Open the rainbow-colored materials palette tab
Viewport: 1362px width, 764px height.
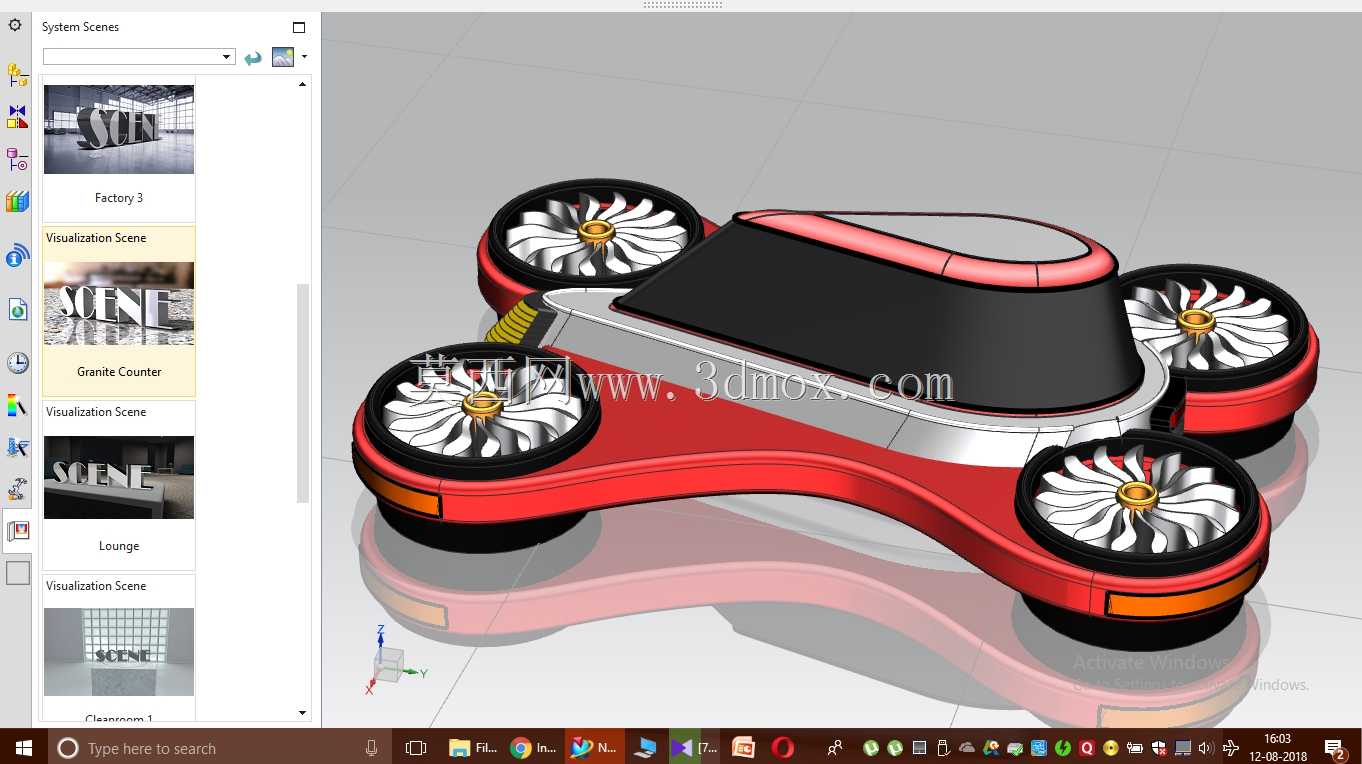pos(17,405)
